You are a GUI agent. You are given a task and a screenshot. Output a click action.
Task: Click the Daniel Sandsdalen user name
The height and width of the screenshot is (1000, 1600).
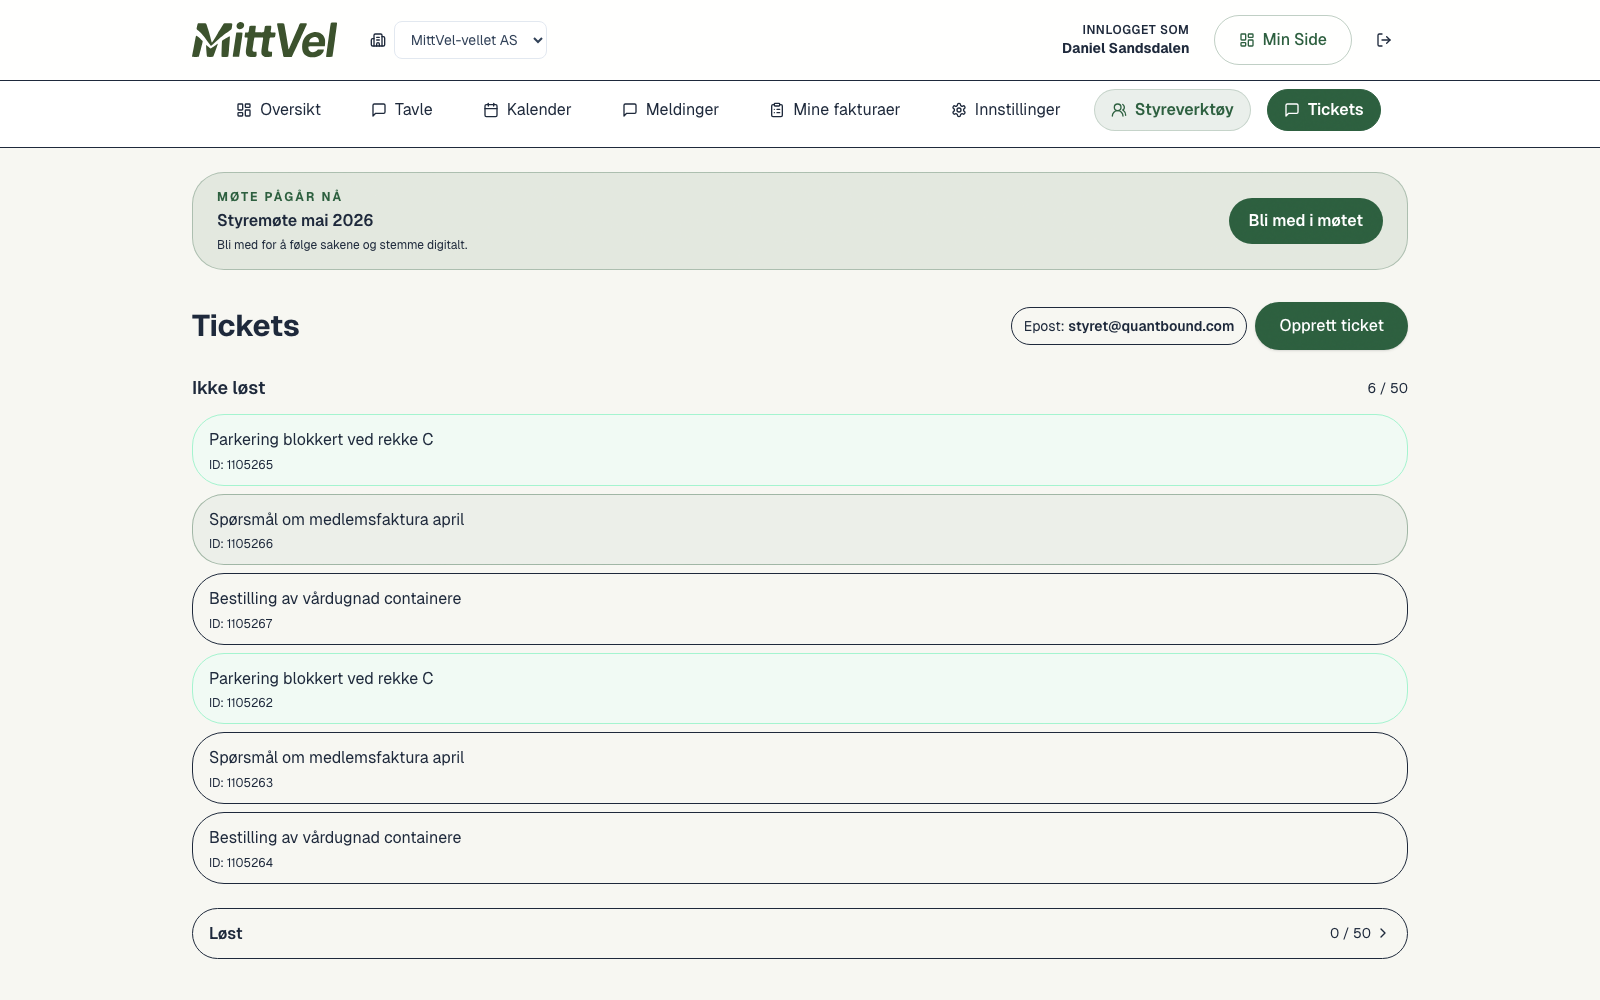(1125, 48)
